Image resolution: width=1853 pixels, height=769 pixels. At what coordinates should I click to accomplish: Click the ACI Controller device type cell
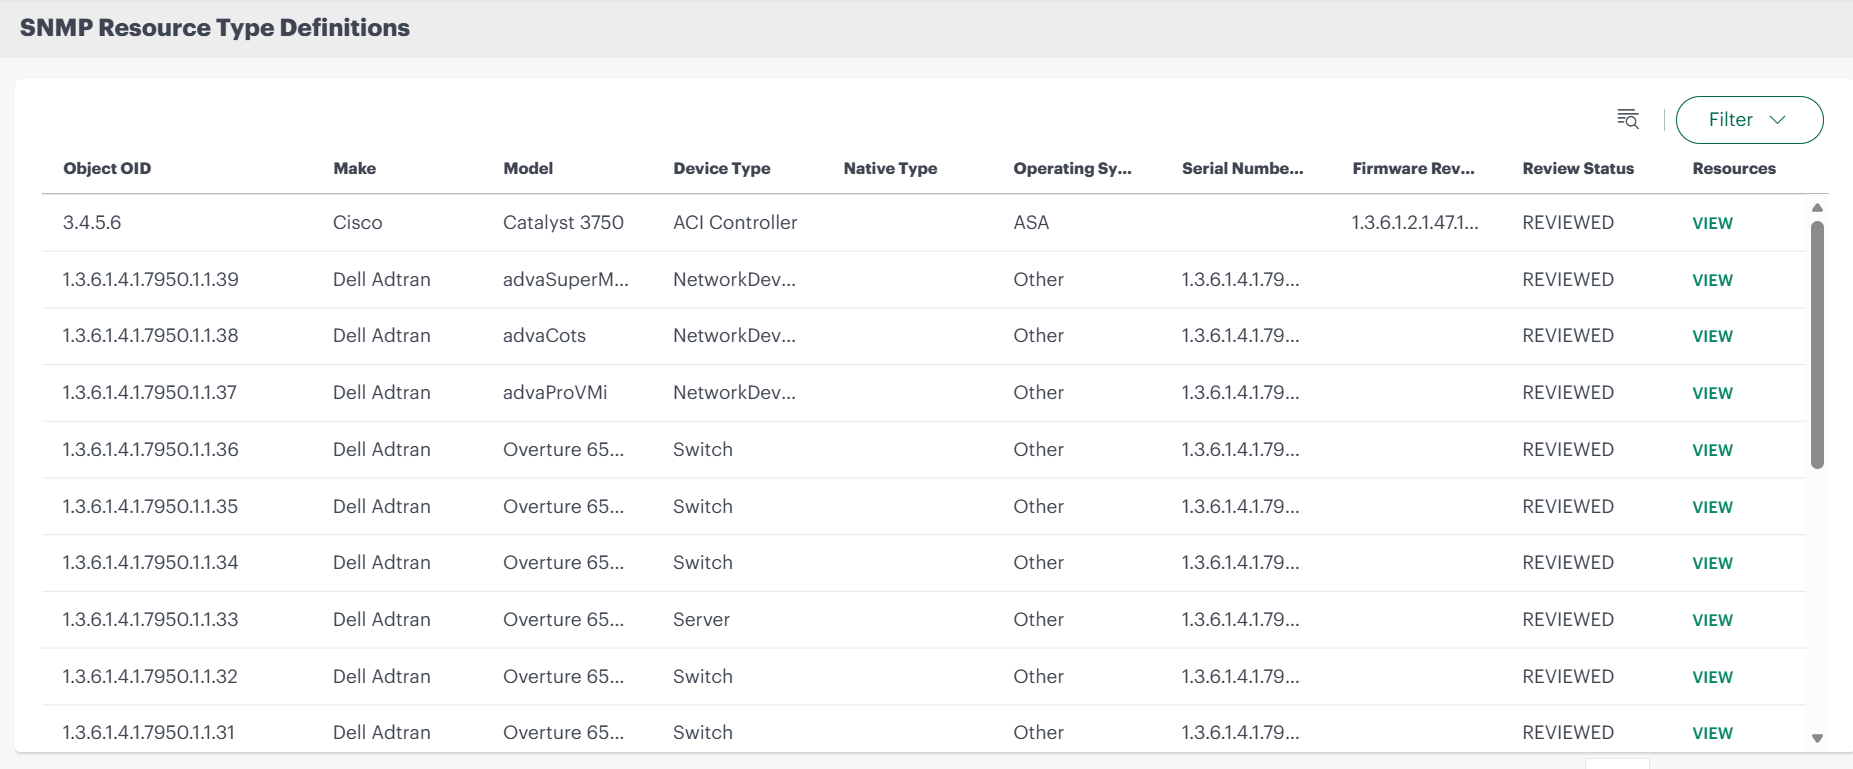tap(735, 222)
